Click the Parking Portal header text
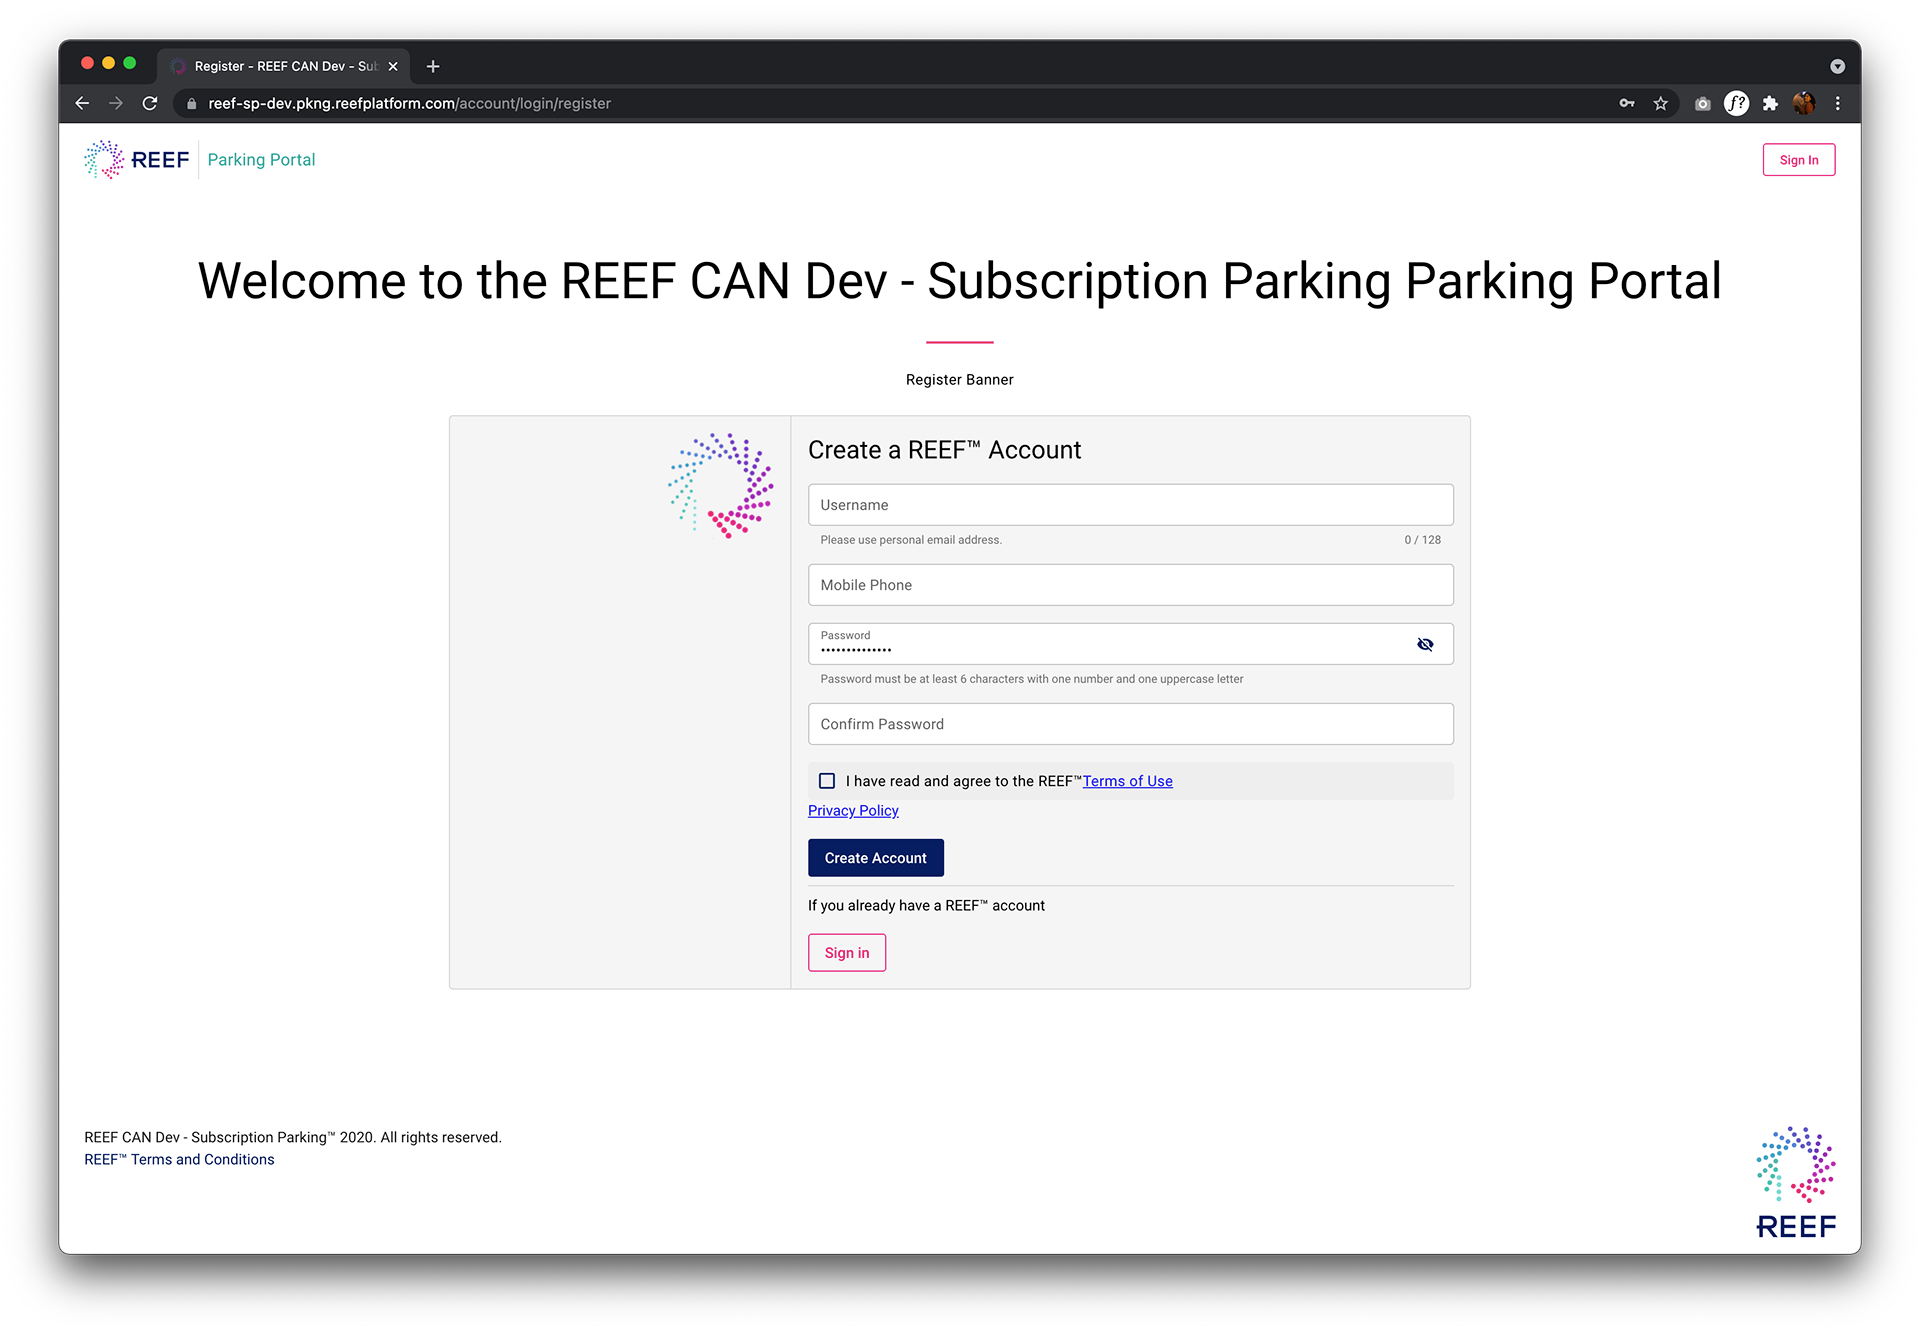This screenshot has height=1332, width=1920. point(261,160)
